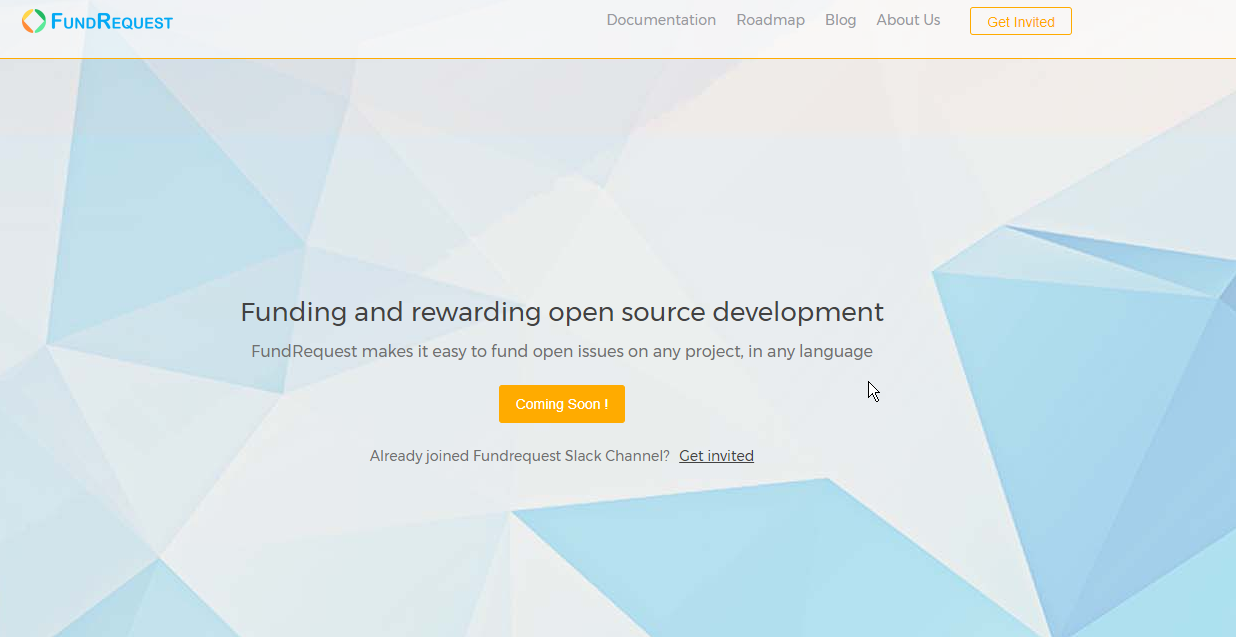Click the FundRequest logo icon

click(x=34, y=20)
